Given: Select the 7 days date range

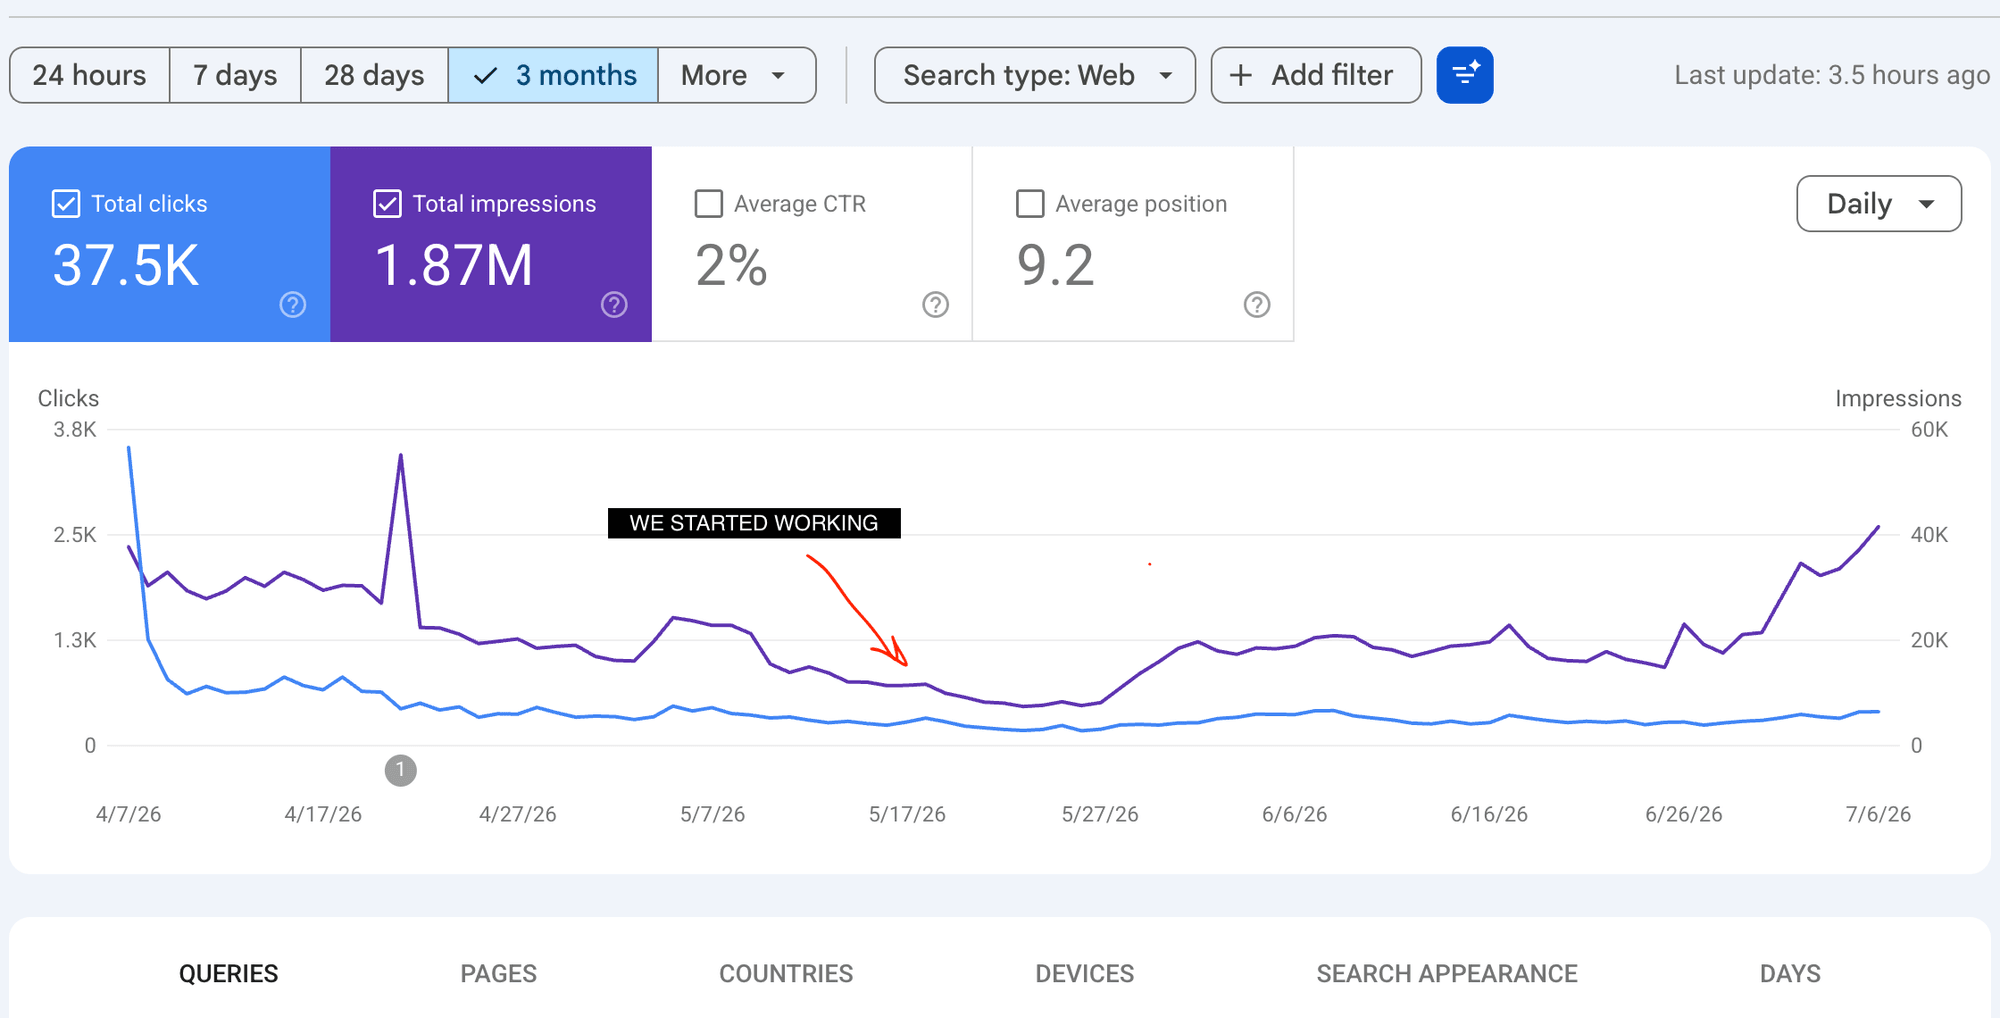Looking at the screenshot, I should pyautogui.click(x=235, y=75).
